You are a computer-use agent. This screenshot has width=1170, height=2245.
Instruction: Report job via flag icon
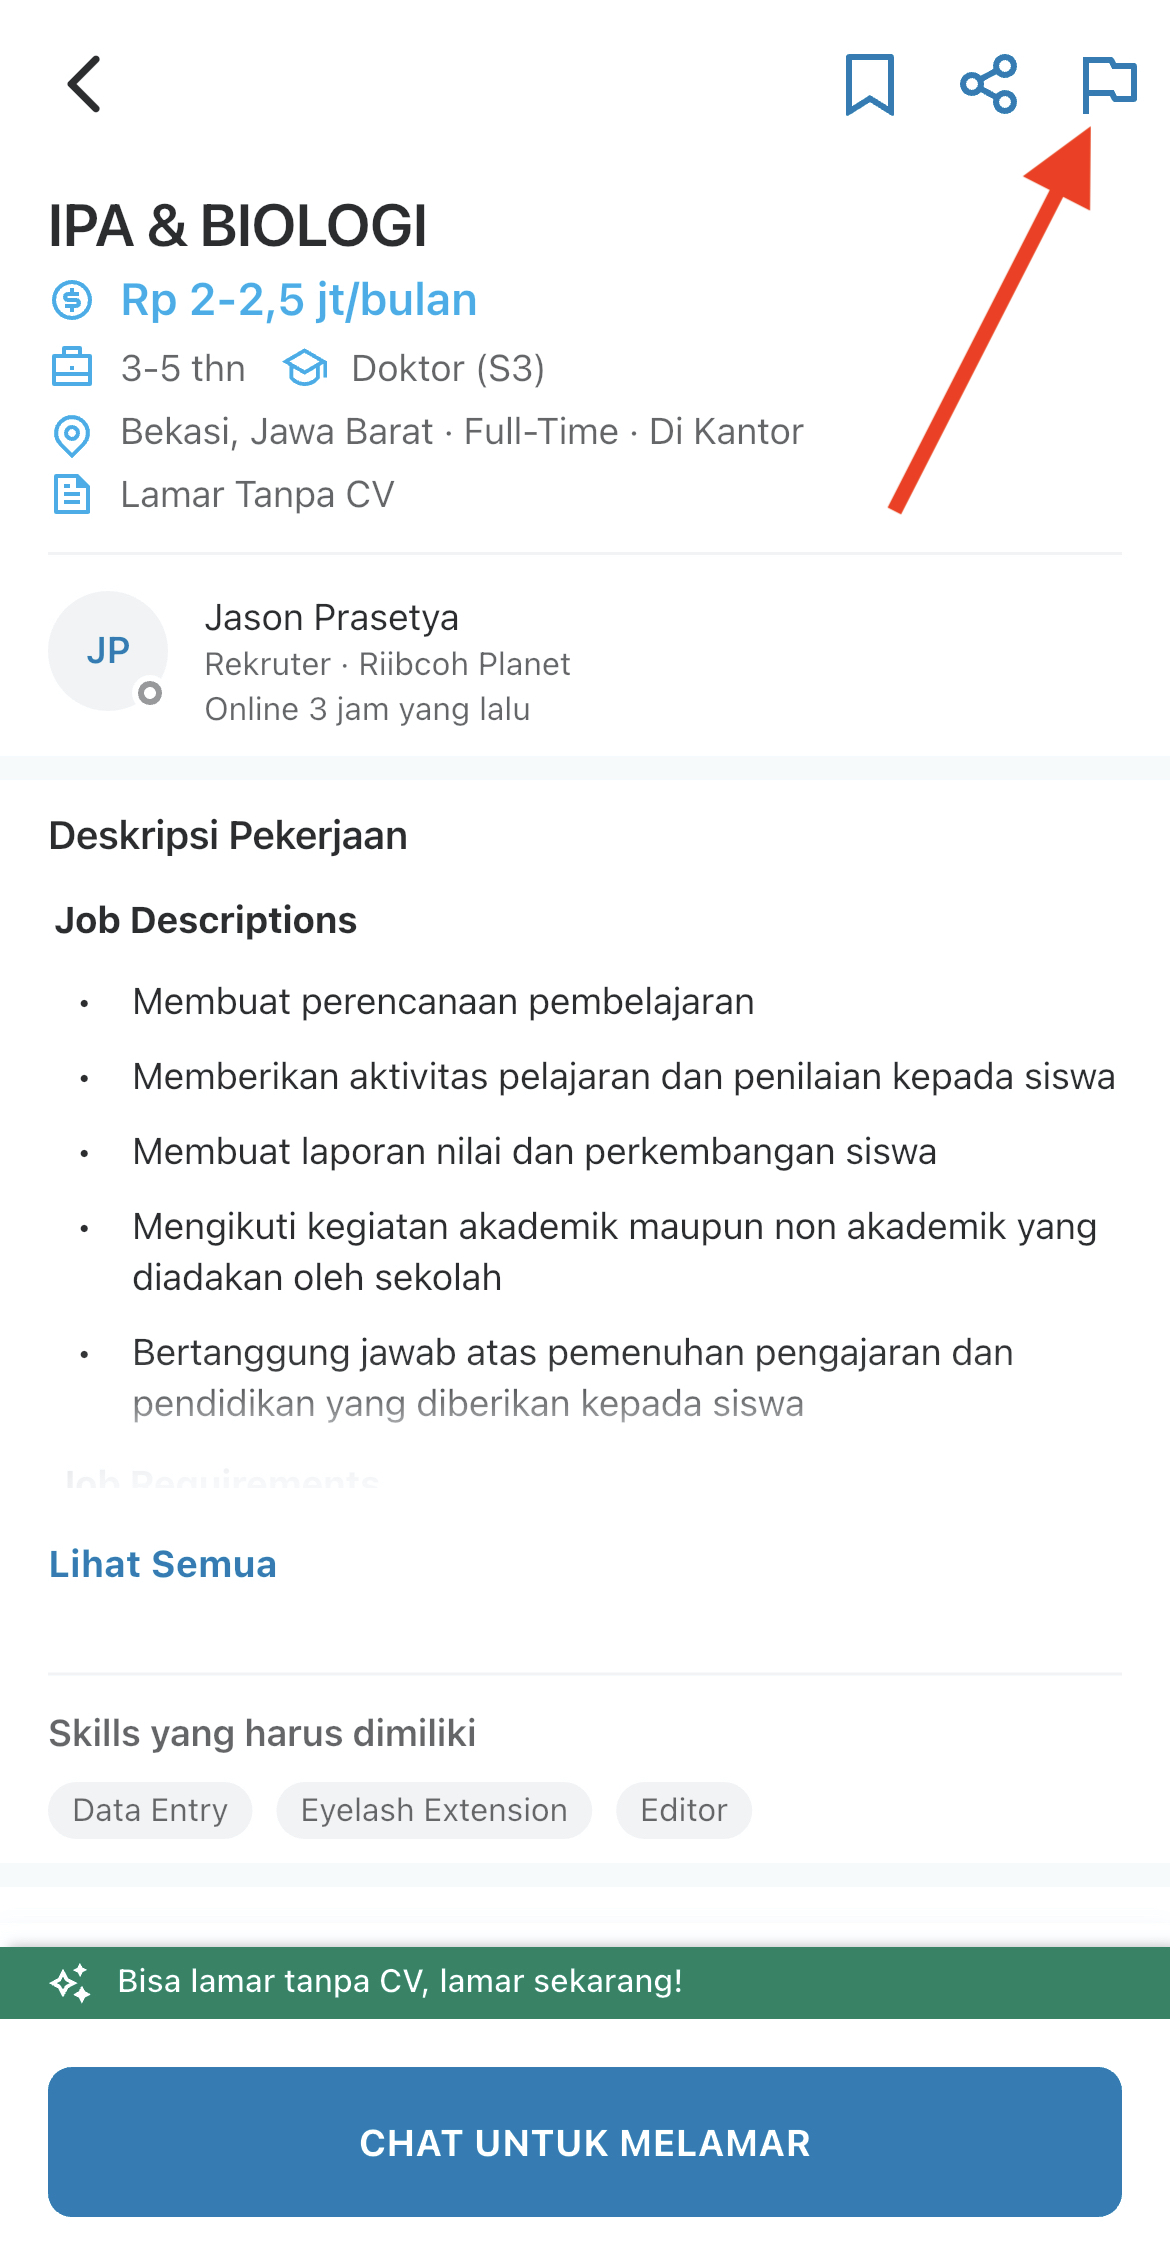click(x=1108, y=85)
